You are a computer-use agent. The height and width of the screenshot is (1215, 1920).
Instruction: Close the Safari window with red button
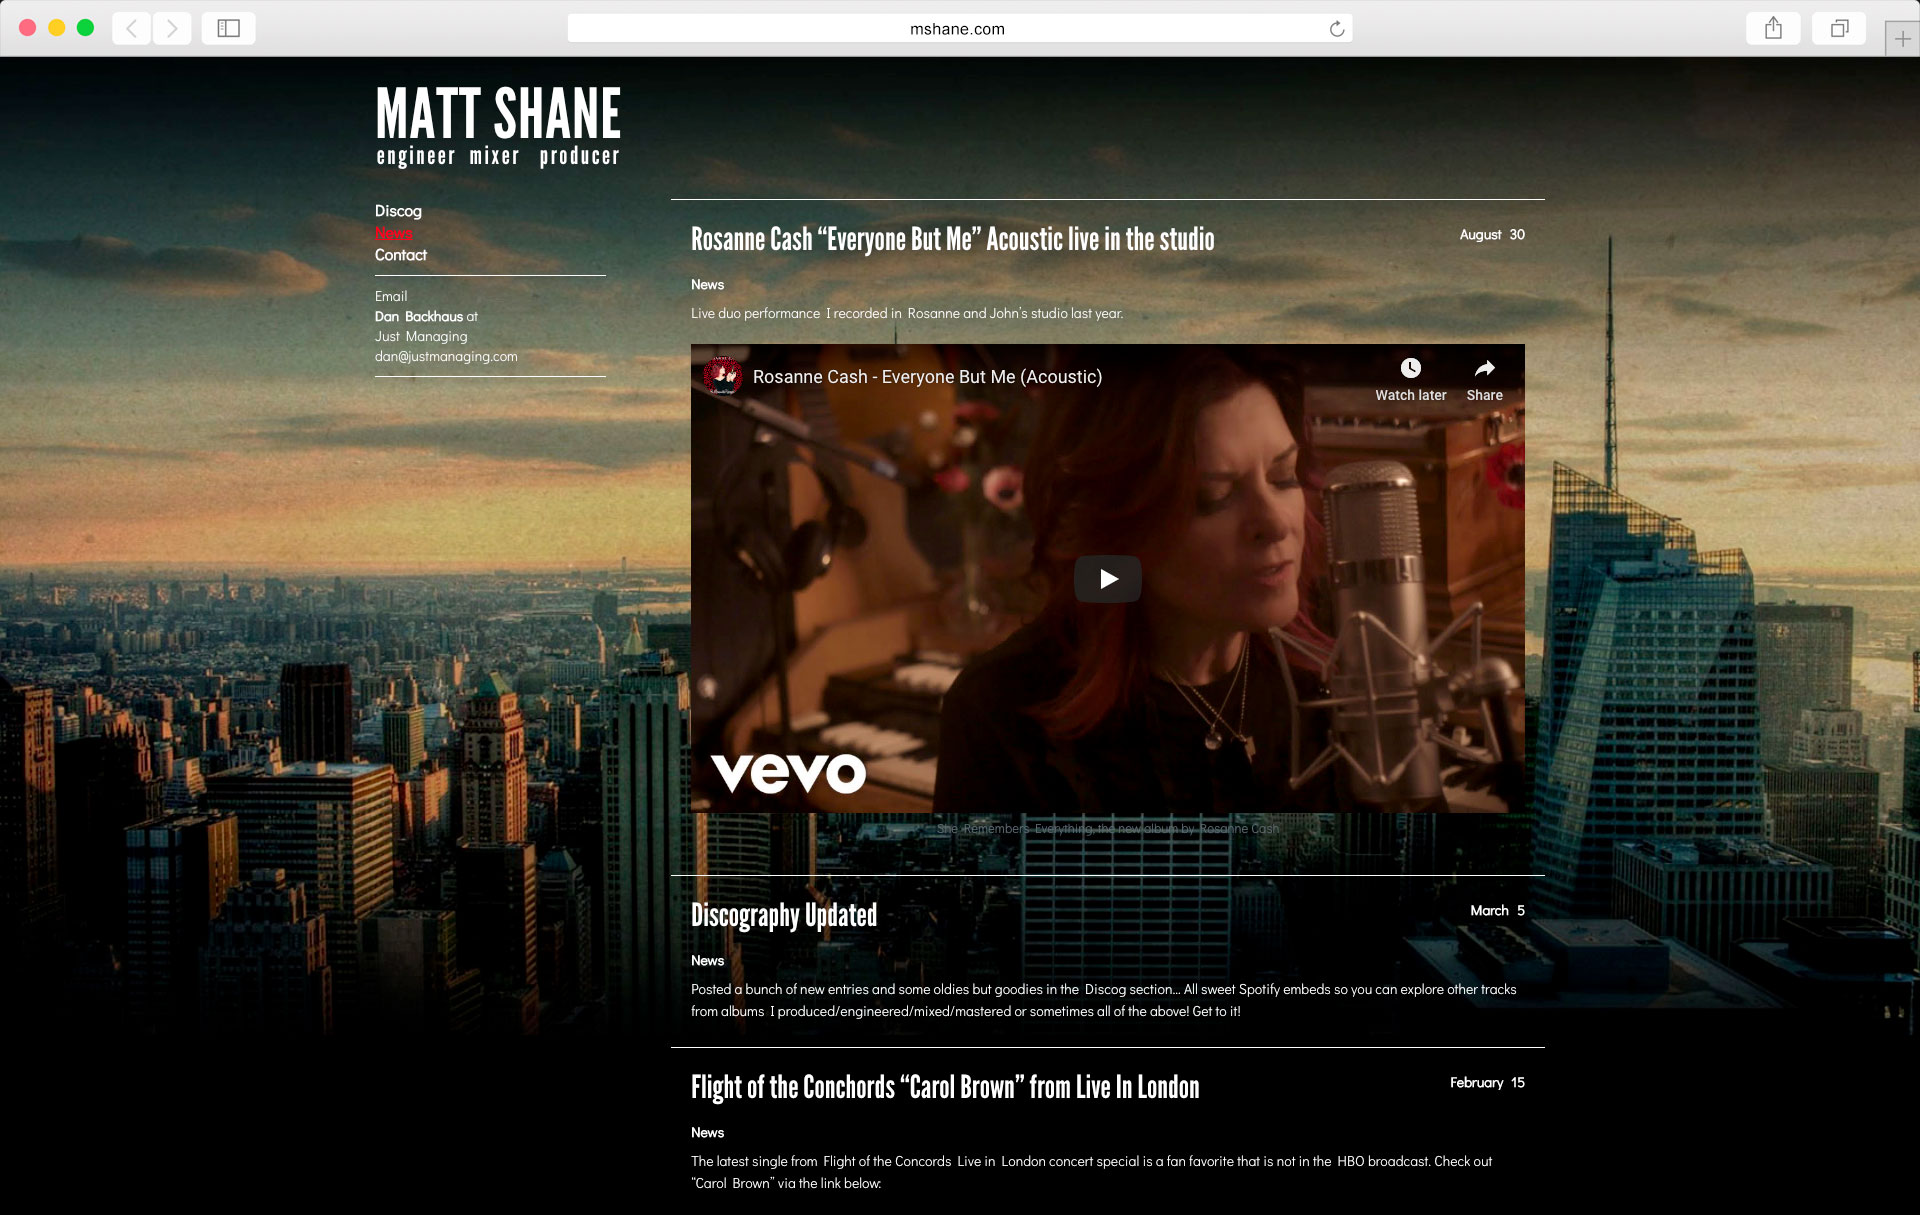28,28
